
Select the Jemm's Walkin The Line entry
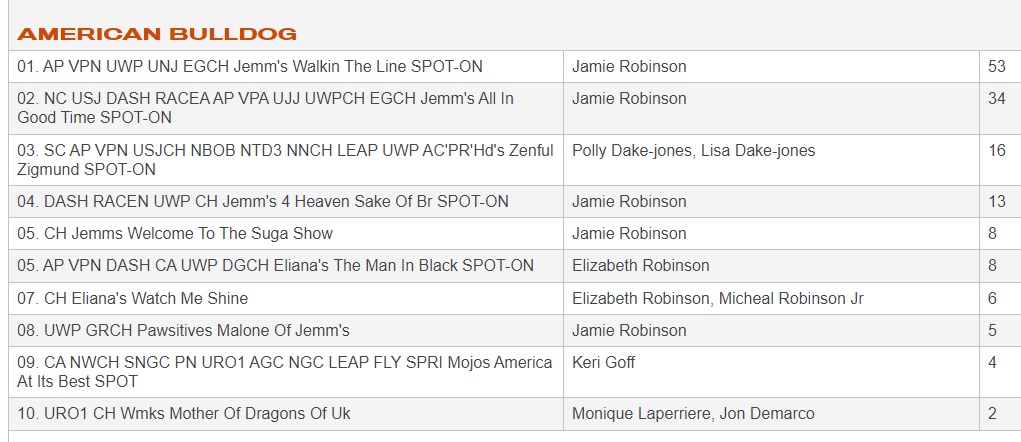(250, 67)
